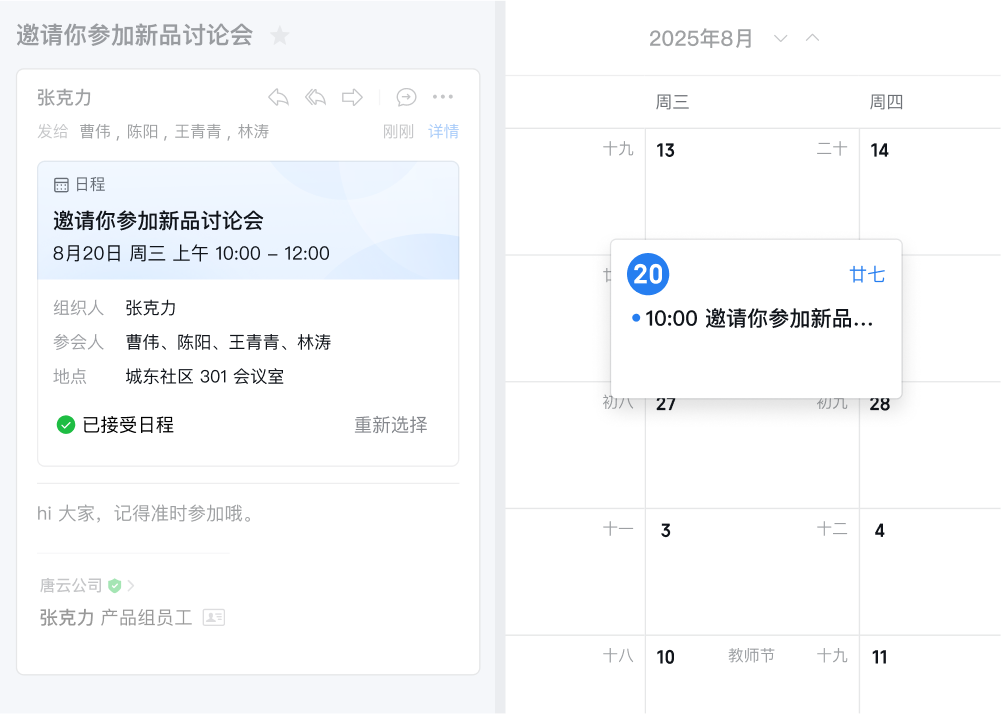Viewport: 1001px width, 714px height.
Task: Click 重新选择 to change the response
Action: 390,425
